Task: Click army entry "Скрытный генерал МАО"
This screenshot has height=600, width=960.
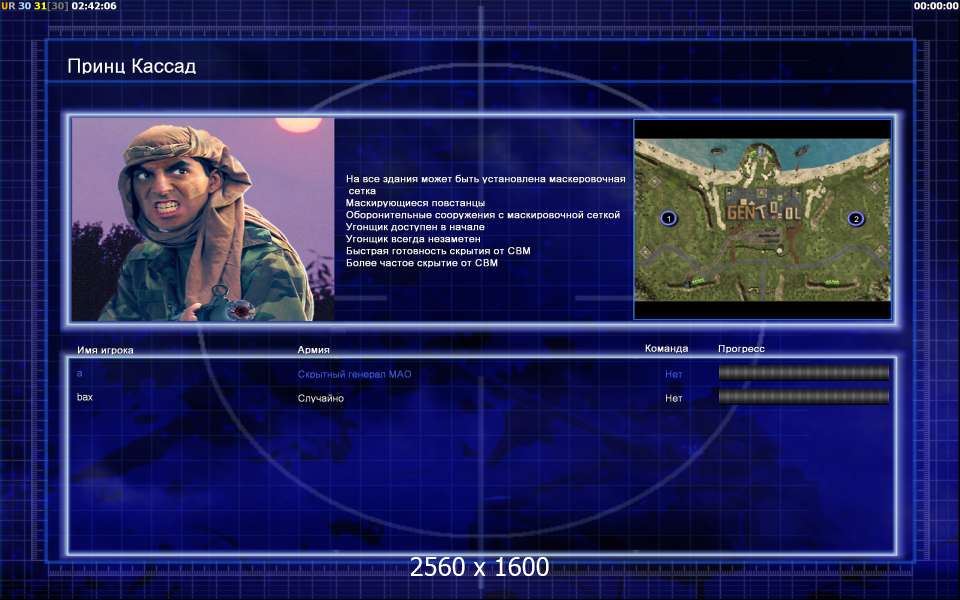Action: coord(354,374)
